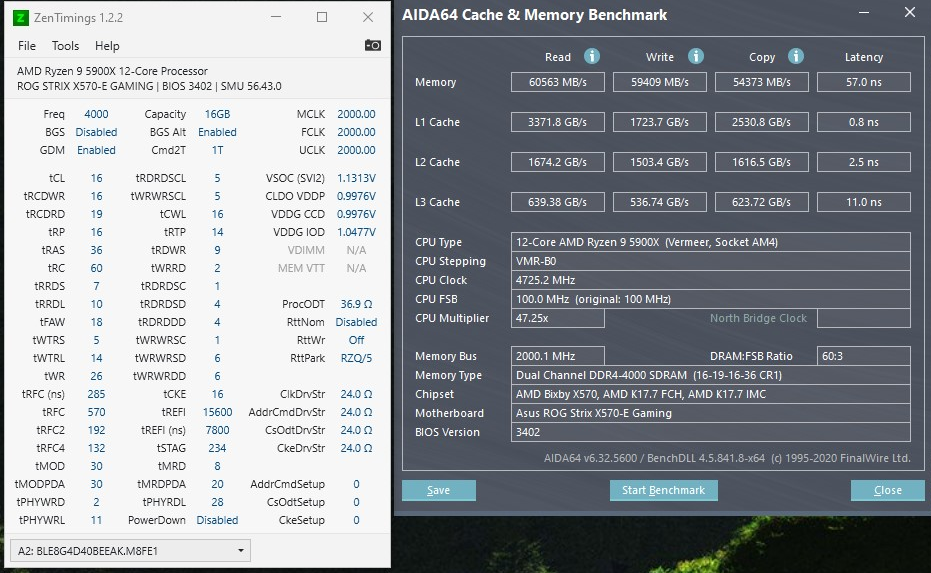Click the Memory Latency 57.0 ns field
Screen dimensions: 931x573
pyautogui.click(x=864, y=82)
